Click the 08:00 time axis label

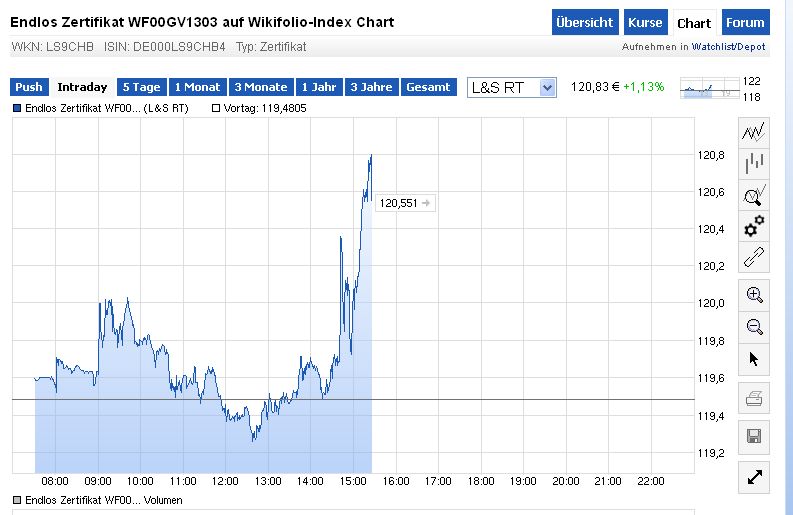[x=55, y=481]
